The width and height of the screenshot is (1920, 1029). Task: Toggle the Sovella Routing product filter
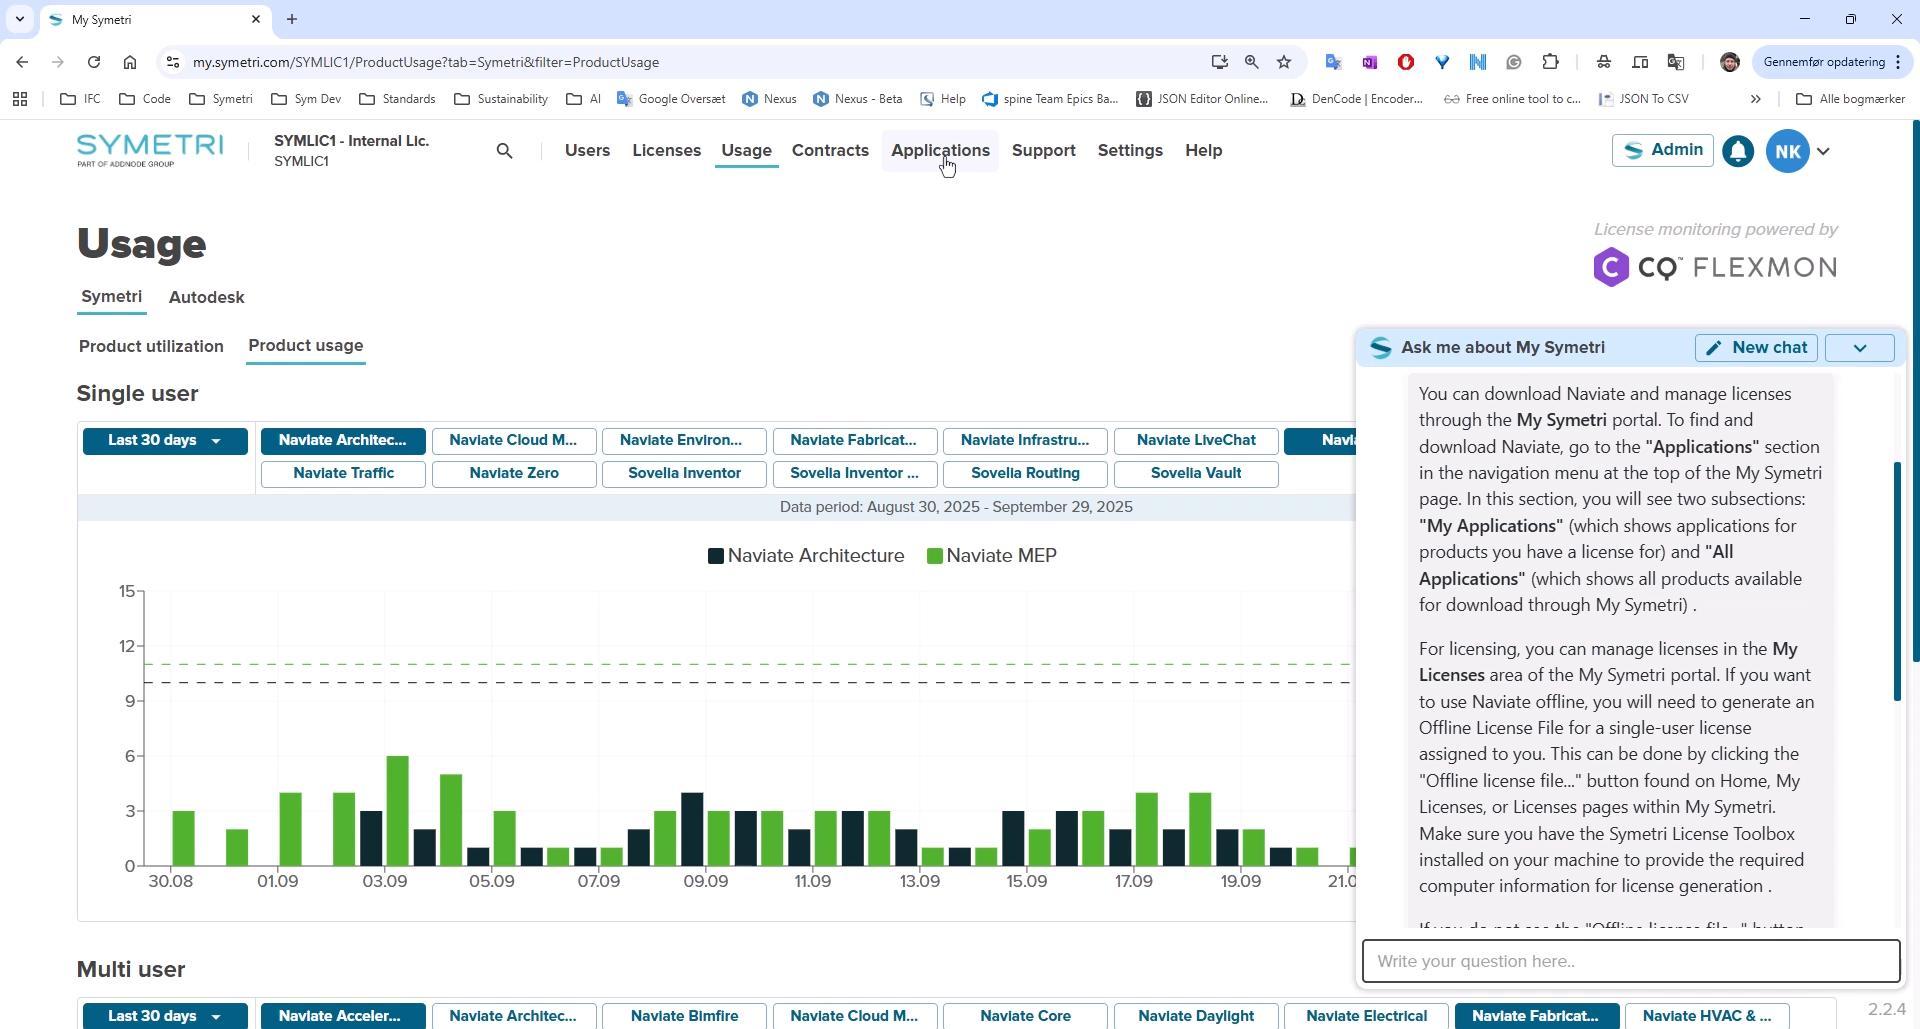tap(1024, 474)
